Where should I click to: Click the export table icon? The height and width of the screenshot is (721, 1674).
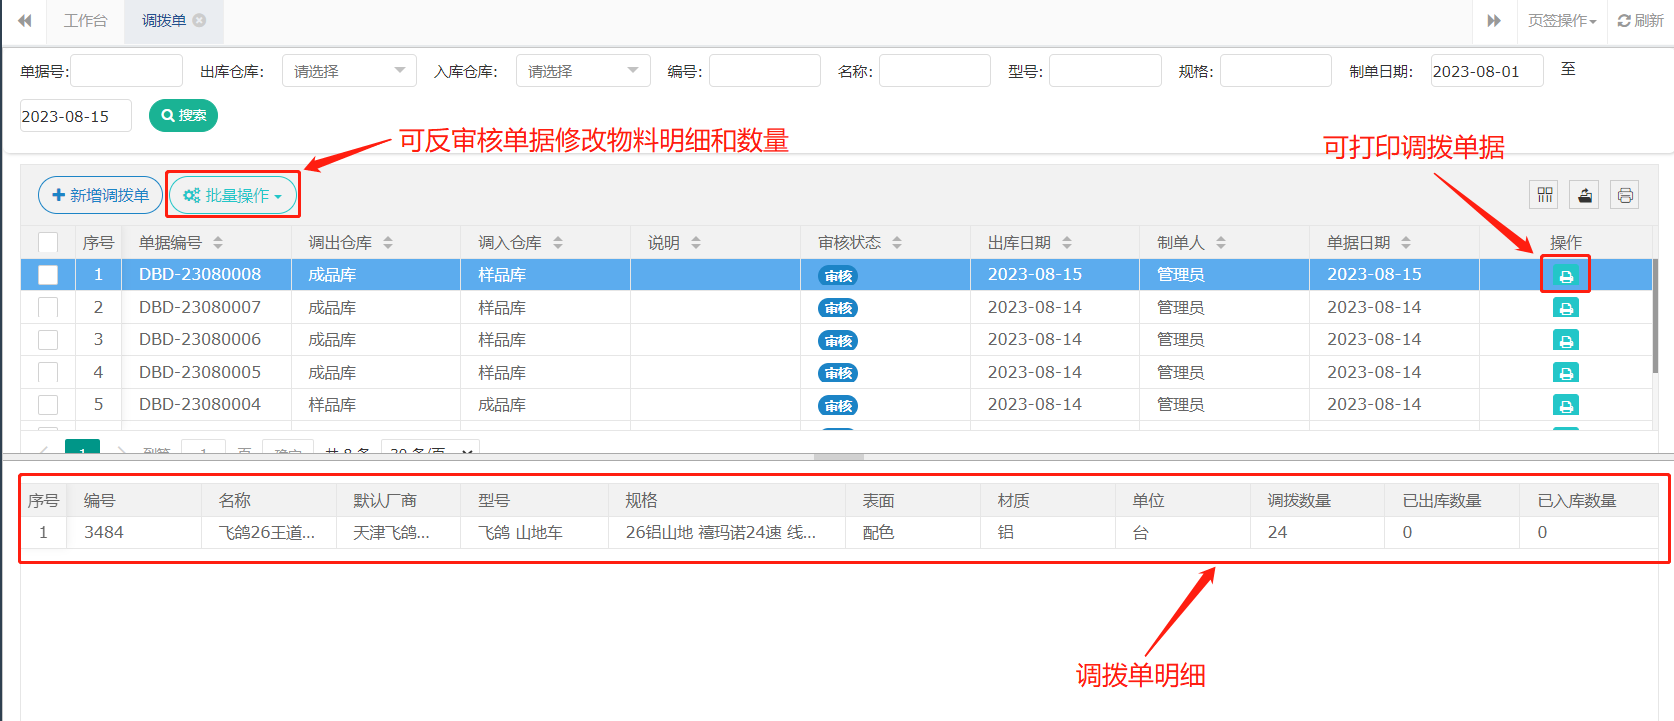(x=1585, y=195)
